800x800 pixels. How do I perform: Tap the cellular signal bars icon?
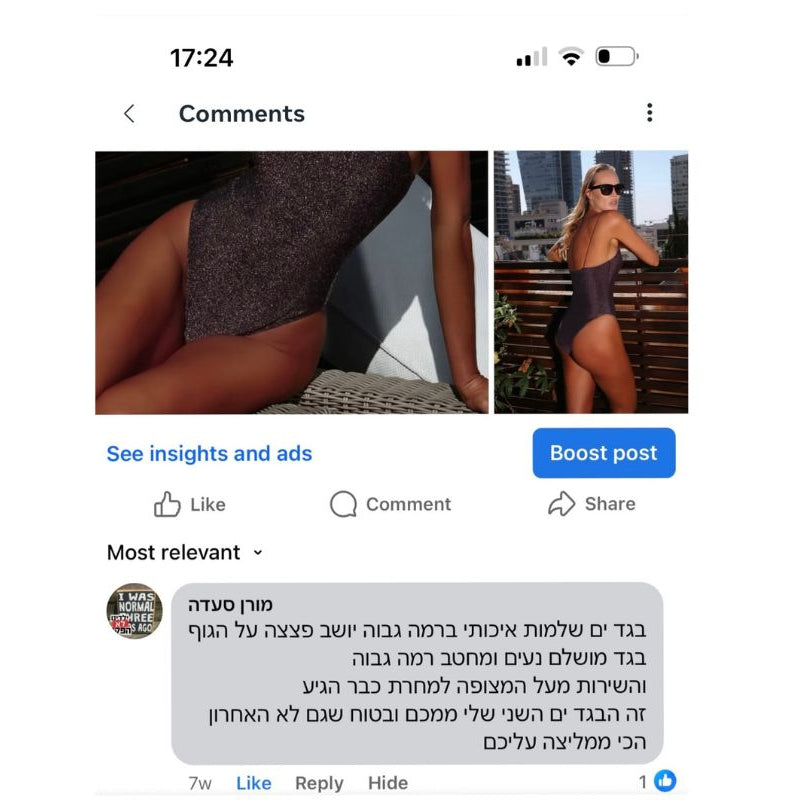point(532,57)
